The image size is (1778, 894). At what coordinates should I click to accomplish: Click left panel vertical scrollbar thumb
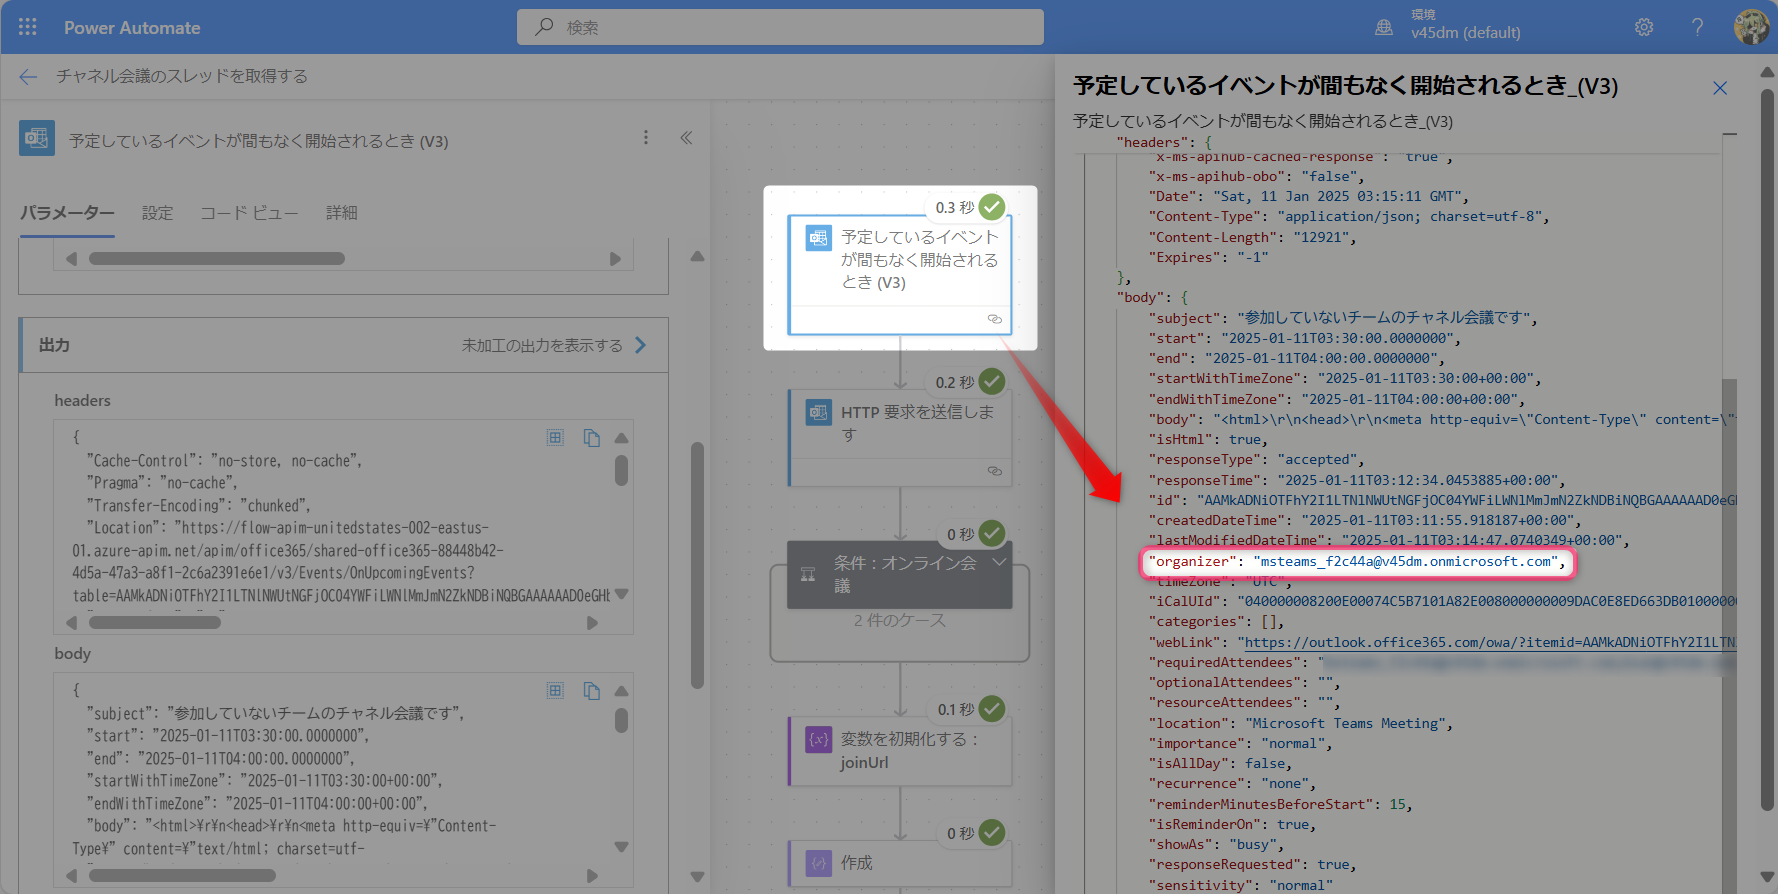tap(697, 565)
